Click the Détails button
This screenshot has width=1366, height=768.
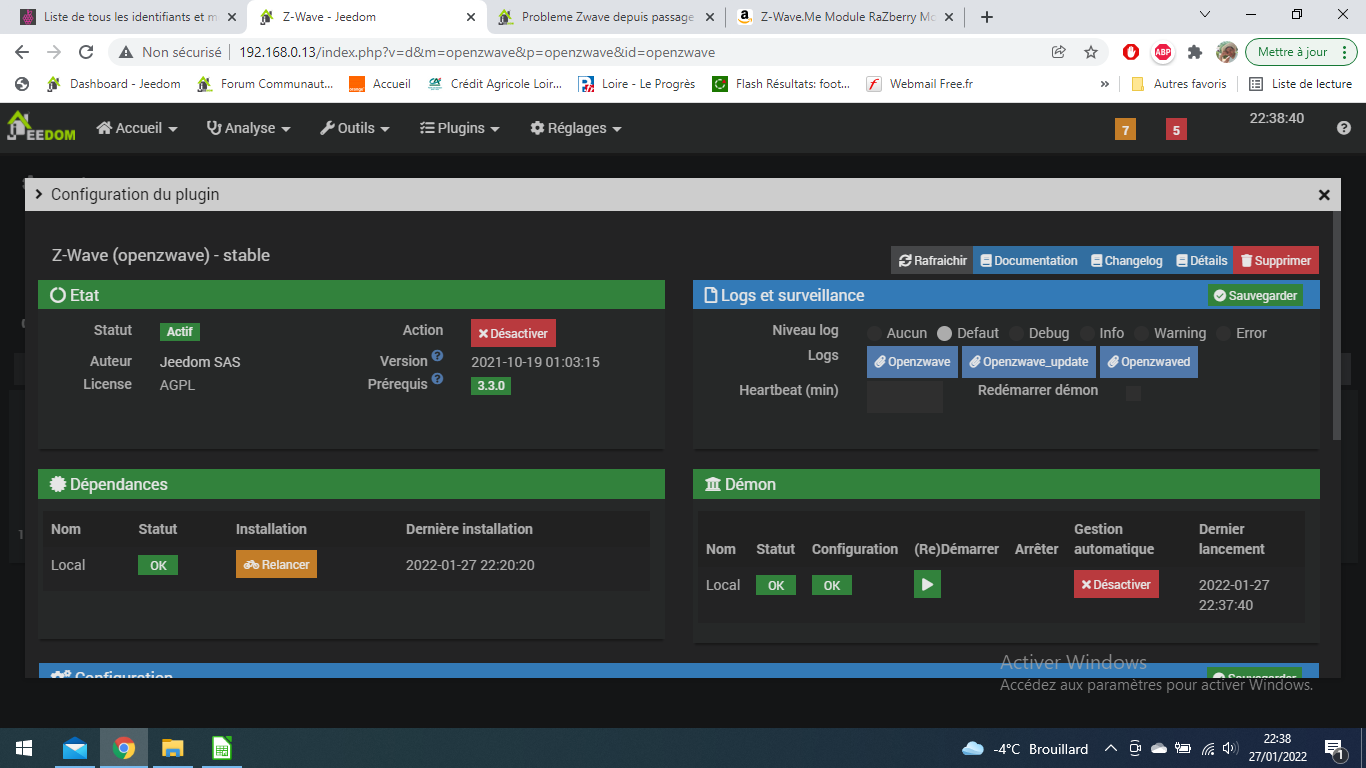1201,260
